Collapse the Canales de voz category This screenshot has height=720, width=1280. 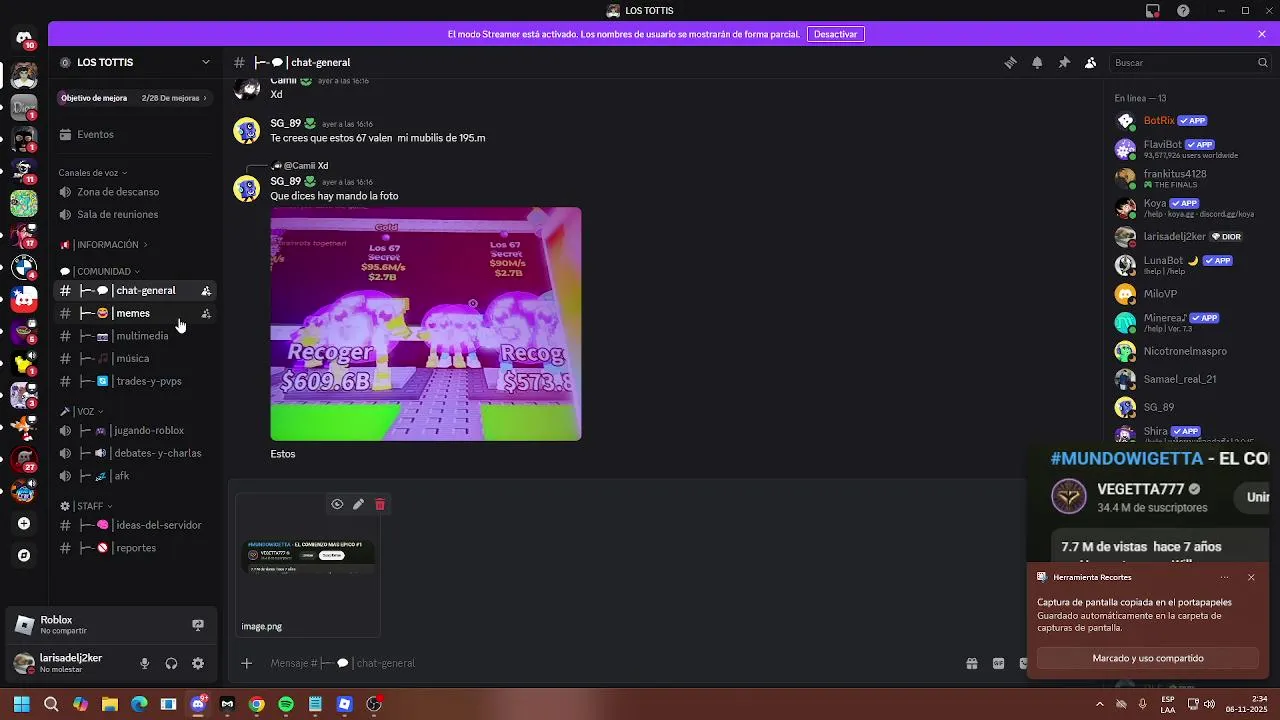93,173
